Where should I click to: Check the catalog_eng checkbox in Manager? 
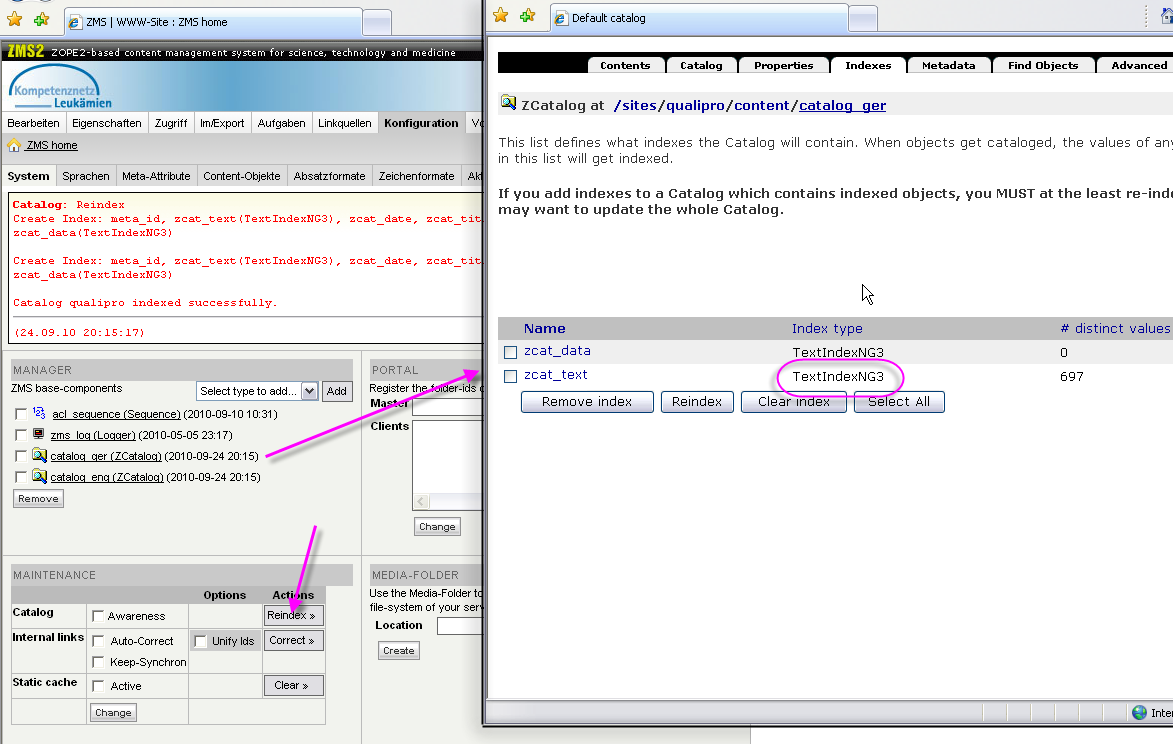pyautogui.click(x=21, y=476)
